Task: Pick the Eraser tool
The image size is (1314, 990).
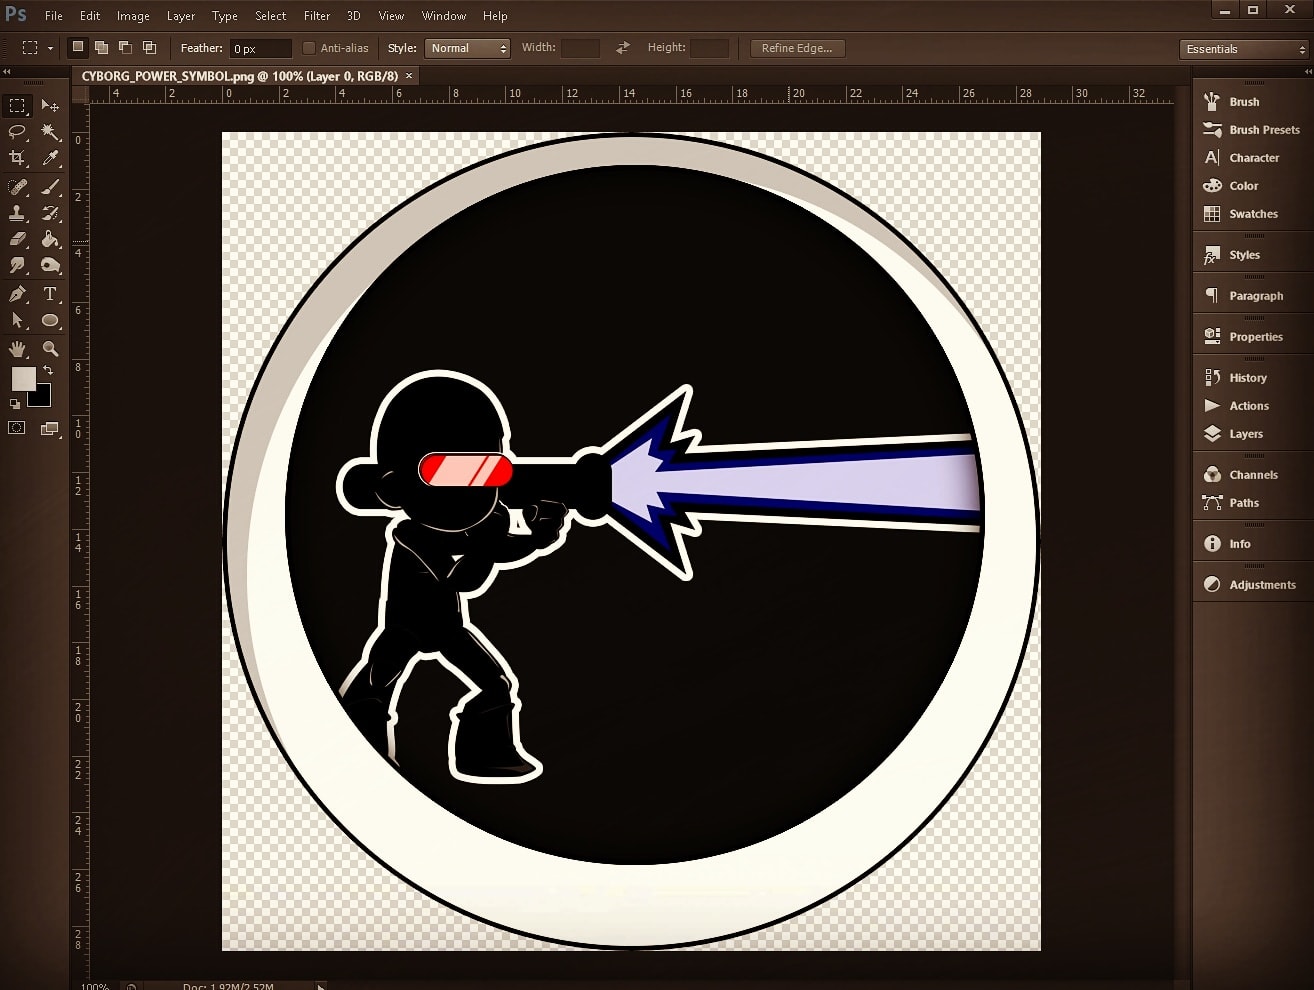Action: [17, 239]
